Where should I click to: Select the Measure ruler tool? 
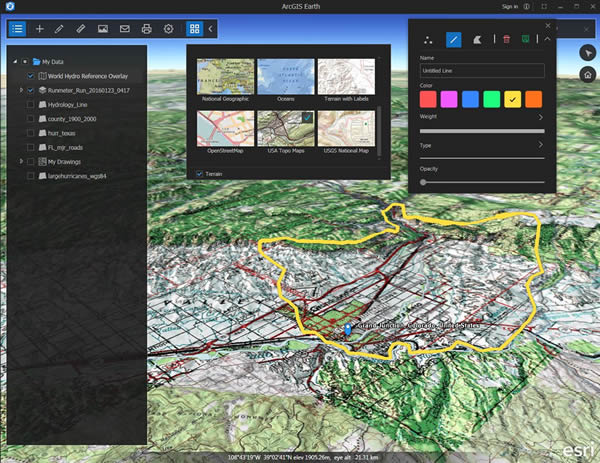[x=81, y=29]
